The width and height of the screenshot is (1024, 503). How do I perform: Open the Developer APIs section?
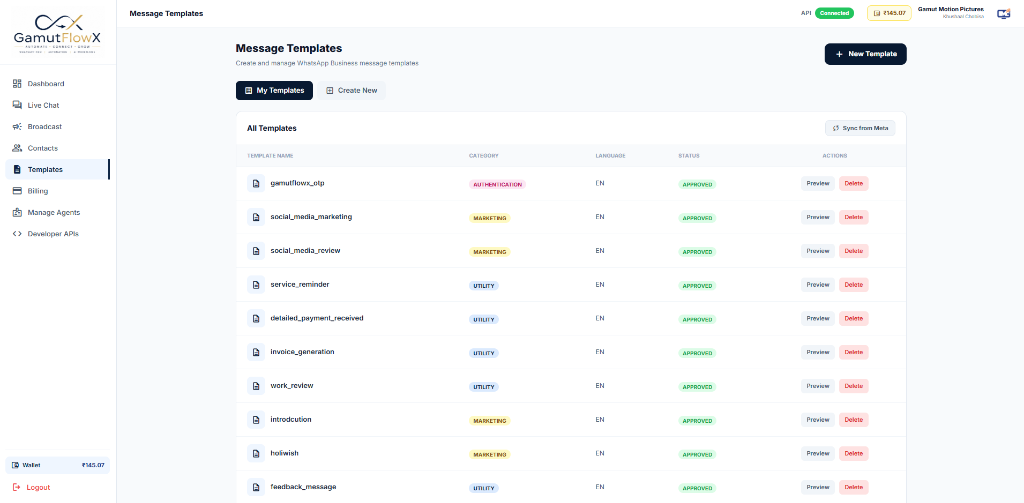[57, 234]
